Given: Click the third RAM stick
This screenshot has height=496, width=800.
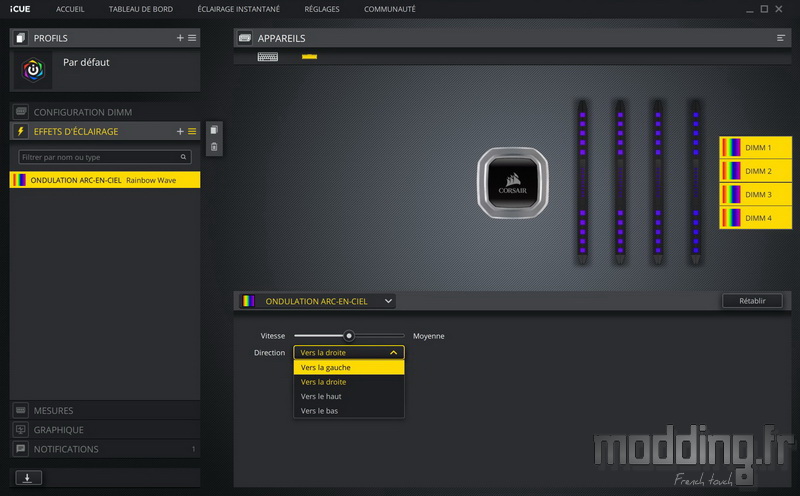Looking at the screenshot, I should [x=658, y=182].
